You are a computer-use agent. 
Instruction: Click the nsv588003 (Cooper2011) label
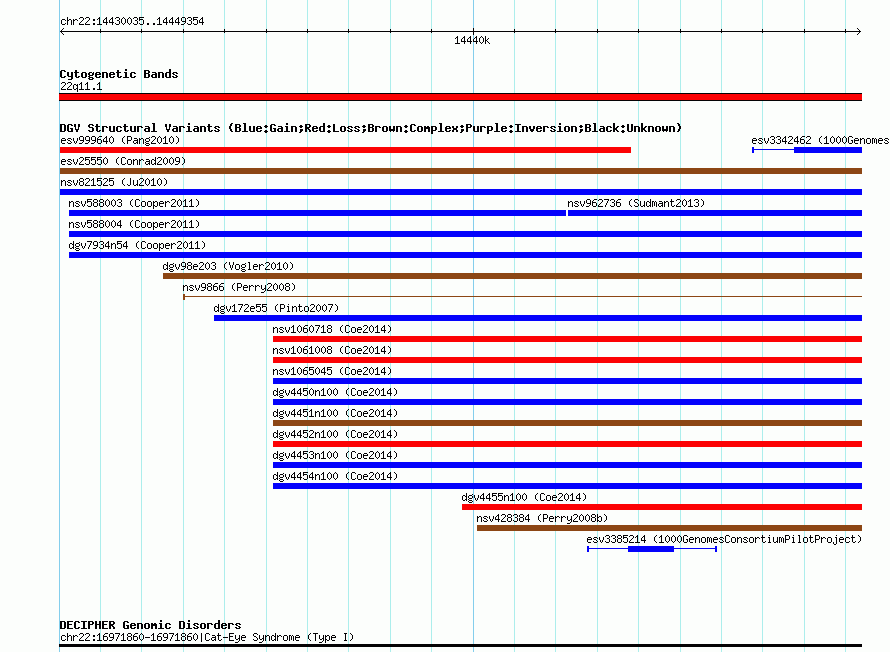pyautogui.click(x=134, y=203)
